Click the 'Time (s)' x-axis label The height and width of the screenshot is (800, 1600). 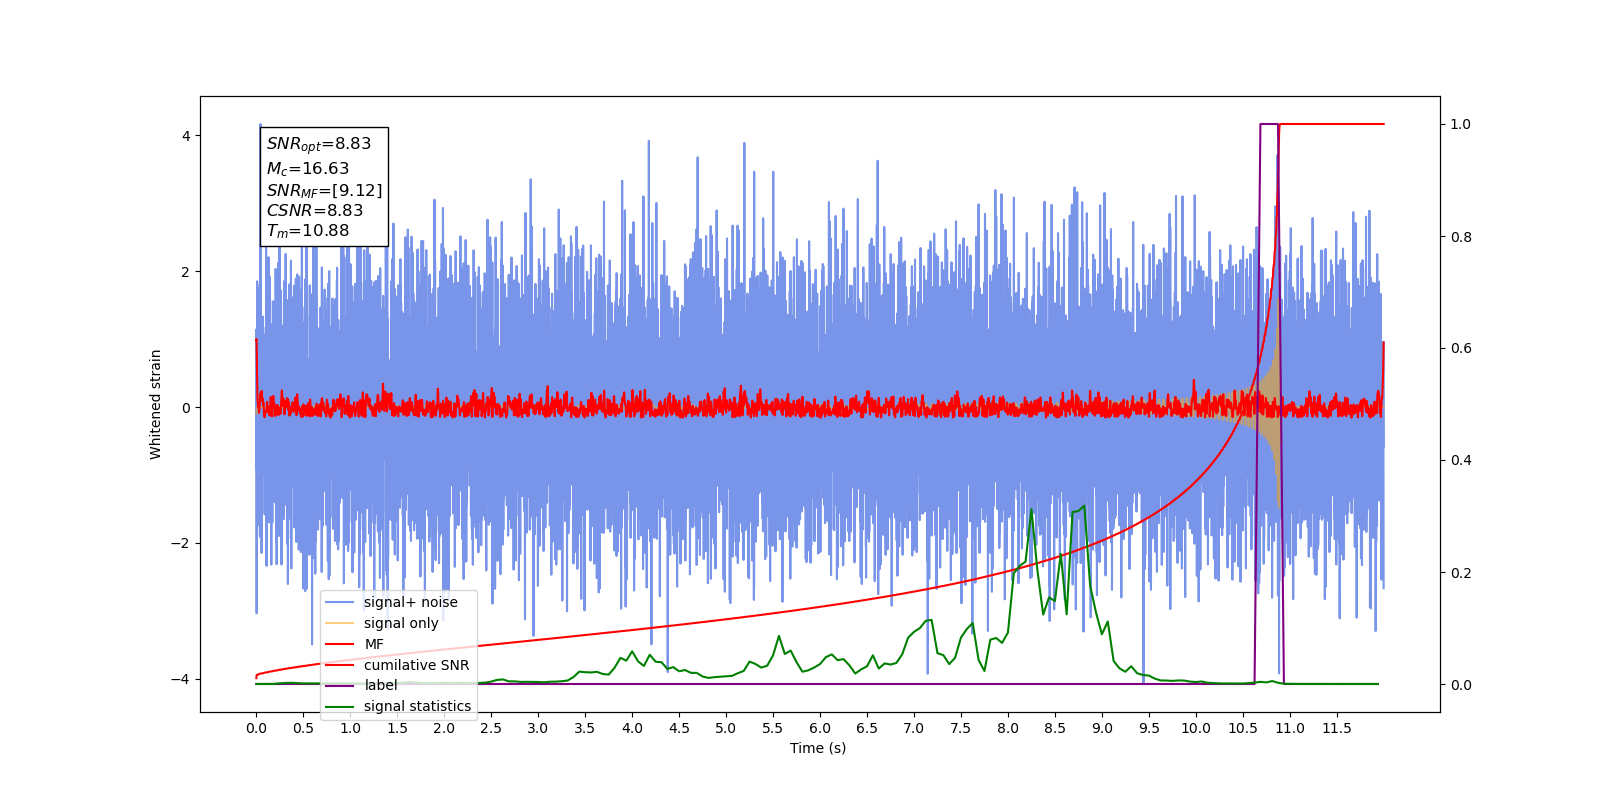pyautogui.click(x=818, y=748)
